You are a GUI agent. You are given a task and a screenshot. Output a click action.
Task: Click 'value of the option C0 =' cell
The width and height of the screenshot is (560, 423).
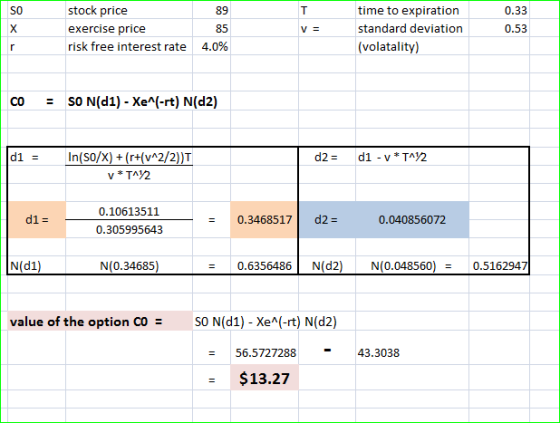pos(100,322)
